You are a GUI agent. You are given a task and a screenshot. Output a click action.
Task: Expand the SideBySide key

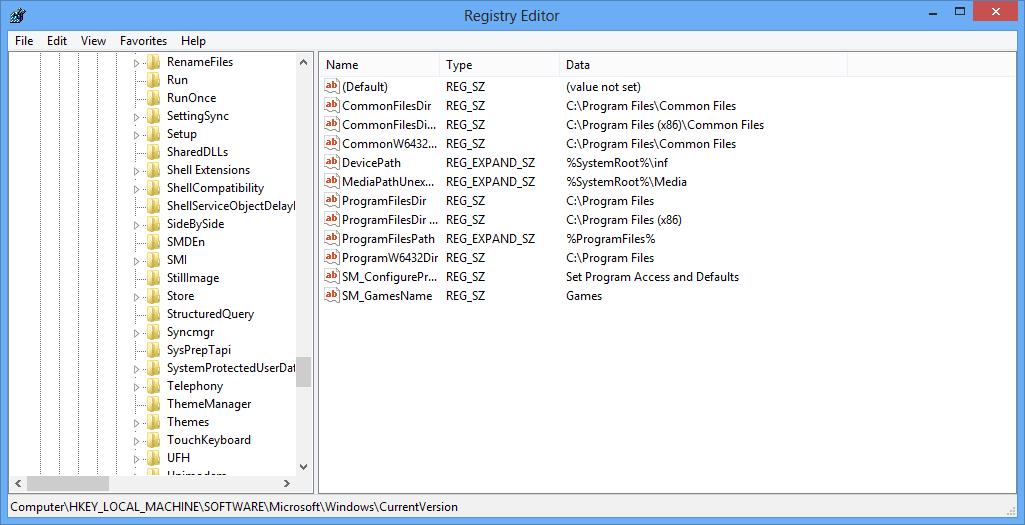point(137,225)
